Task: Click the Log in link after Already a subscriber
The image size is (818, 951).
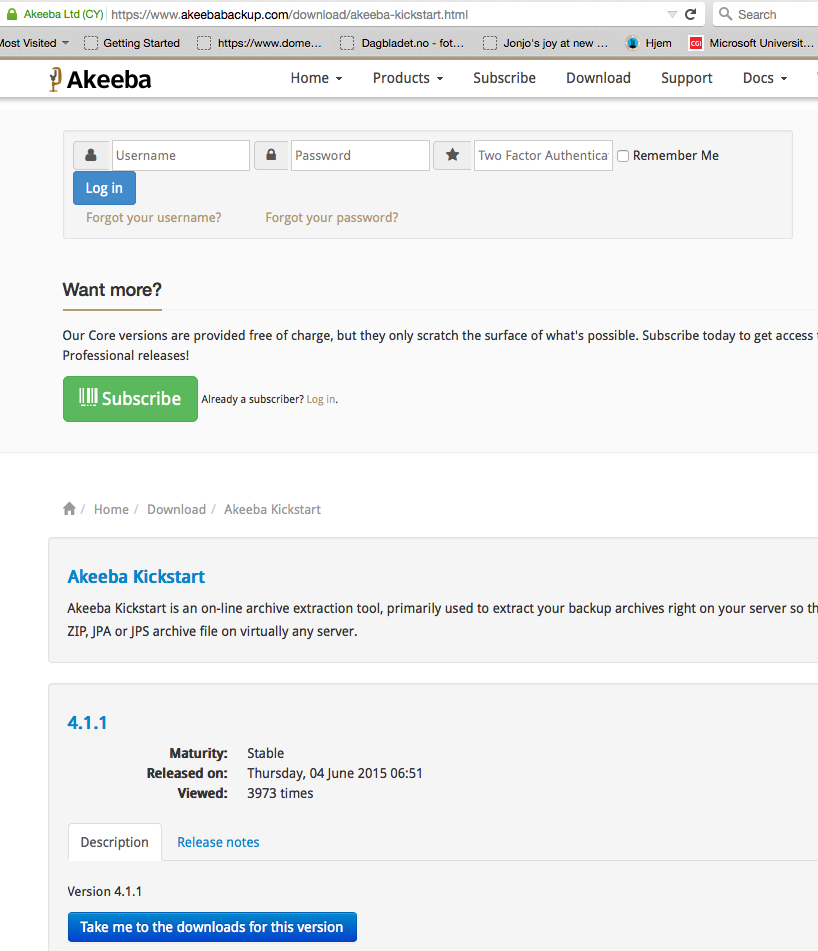Action: click(321, 399)
